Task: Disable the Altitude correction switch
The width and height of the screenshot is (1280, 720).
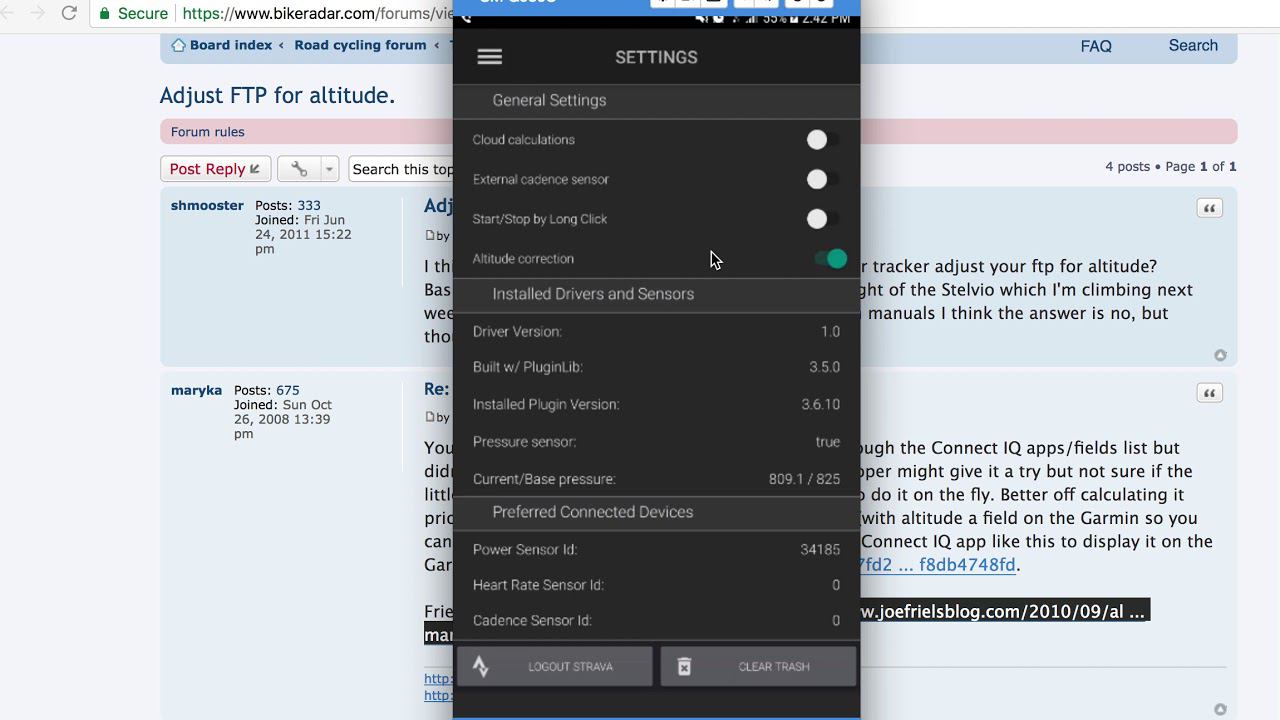Action: [831, 259]
